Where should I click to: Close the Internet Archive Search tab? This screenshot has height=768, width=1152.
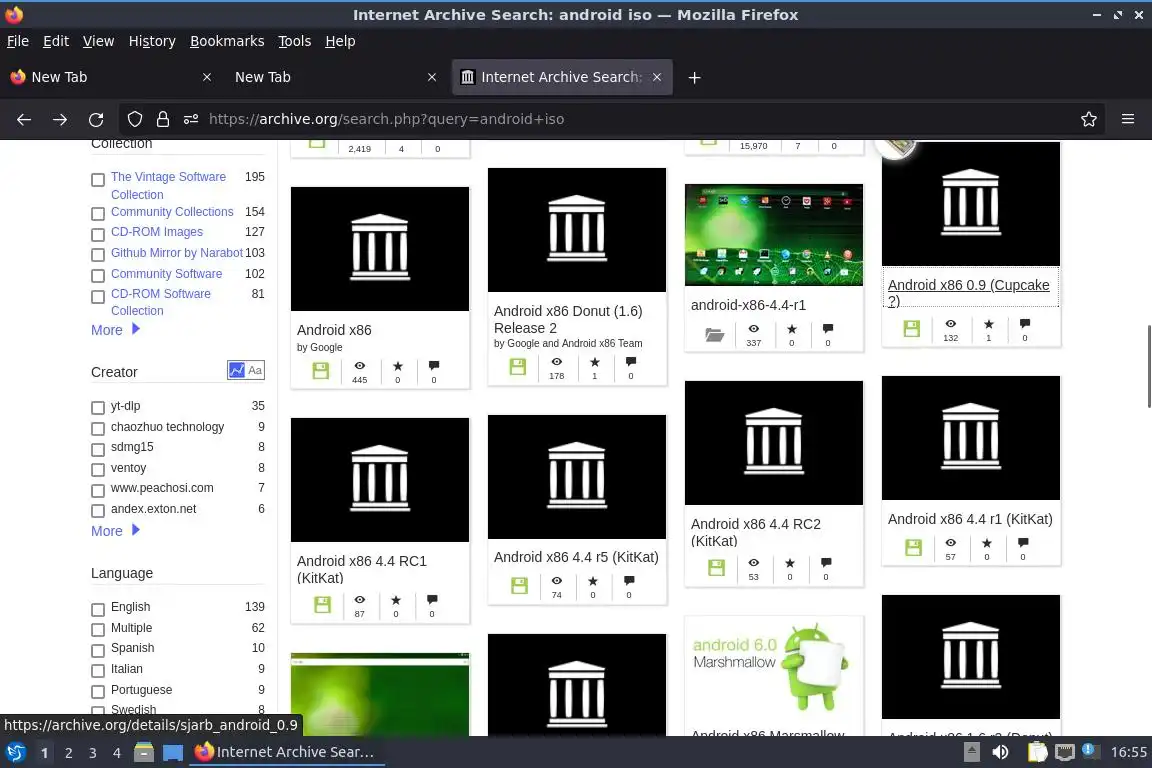pos(657,77)
